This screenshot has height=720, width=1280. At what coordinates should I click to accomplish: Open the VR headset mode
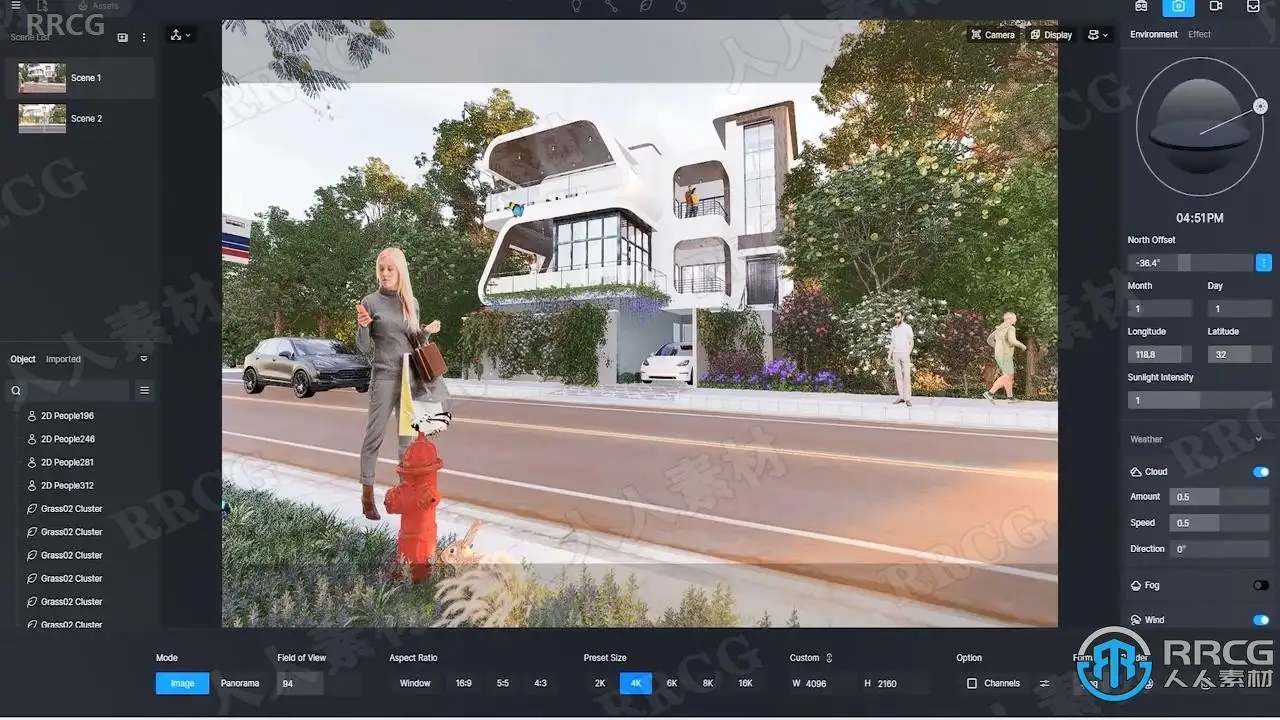click(1142, 6)
